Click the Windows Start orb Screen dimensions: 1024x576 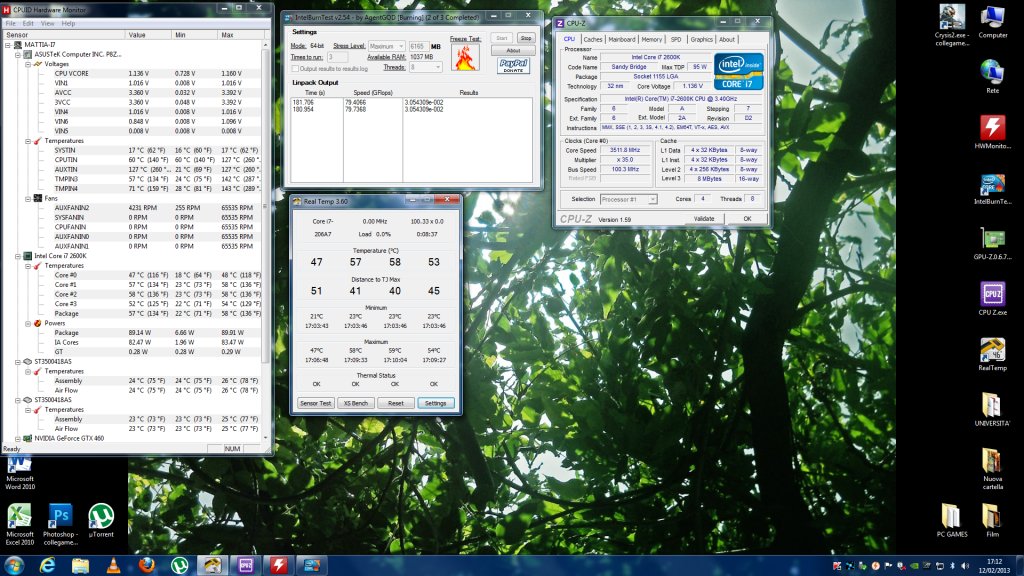point(14,565)
